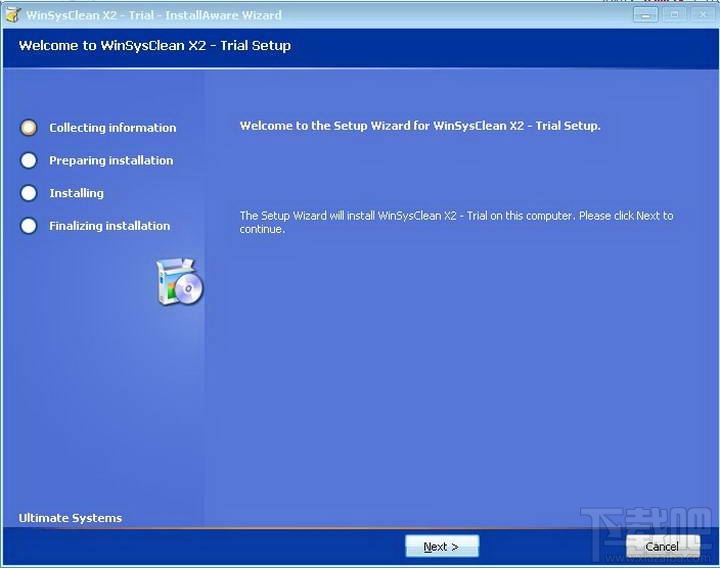Click the installer box and disc icon
Screen dimensions: 720x568
(x=180, y=281)
